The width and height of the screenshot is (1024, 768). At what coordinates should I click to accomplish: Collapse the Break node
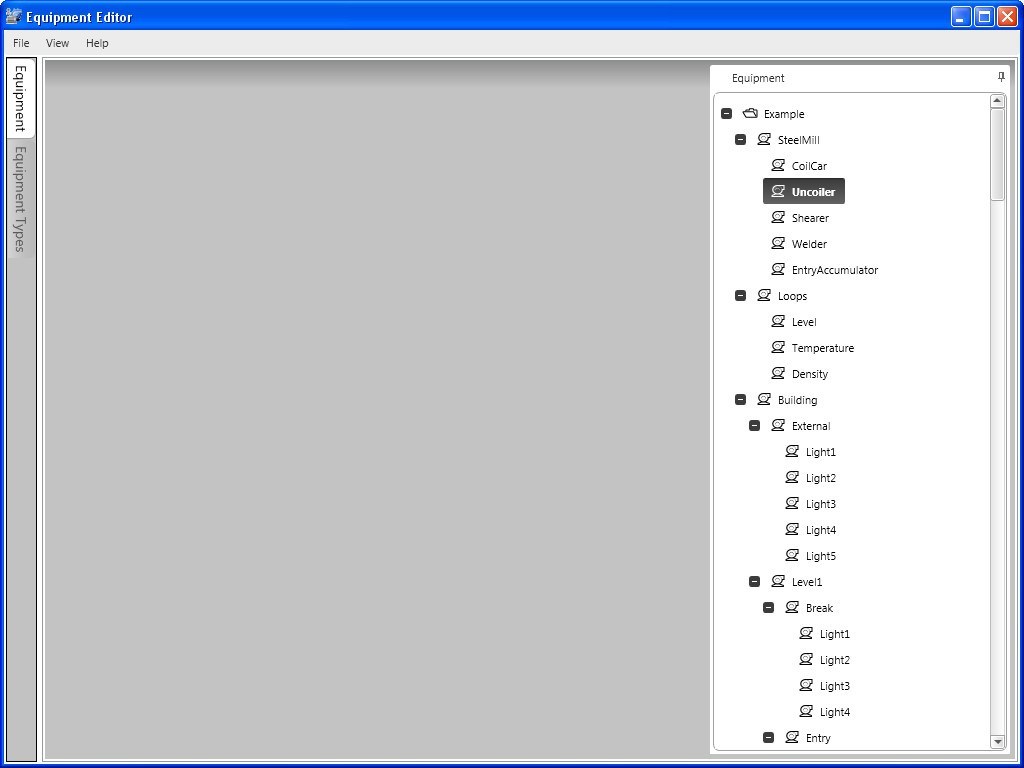[769, 607]
